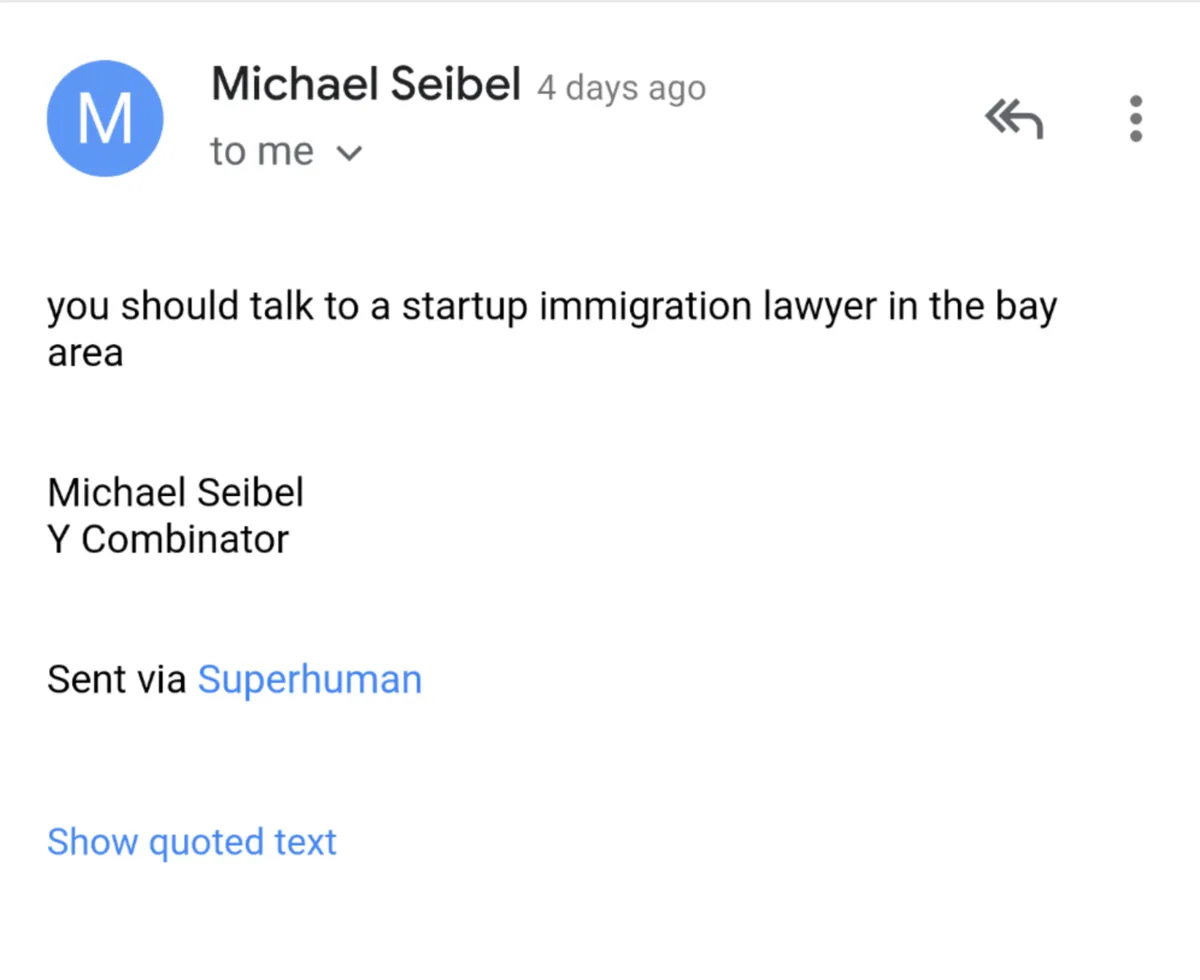Show quoted text in the email
1200x980 pixels.
click(x=192, y=842)
